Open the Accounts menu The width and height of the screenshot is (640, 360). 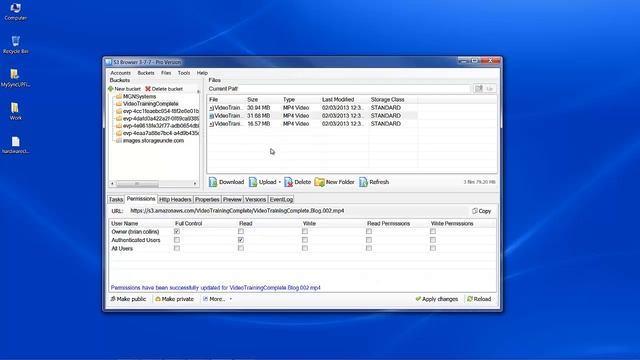point(121,73)
